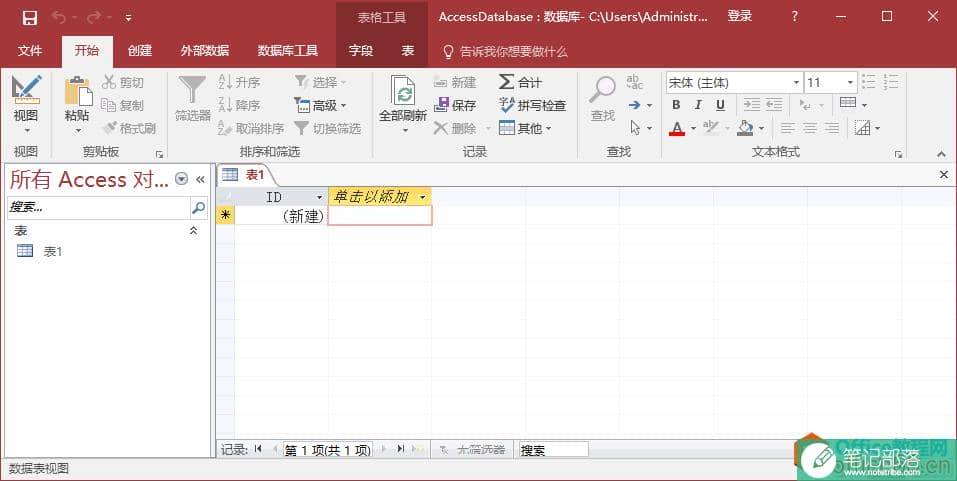Align text left

[788, 128]
